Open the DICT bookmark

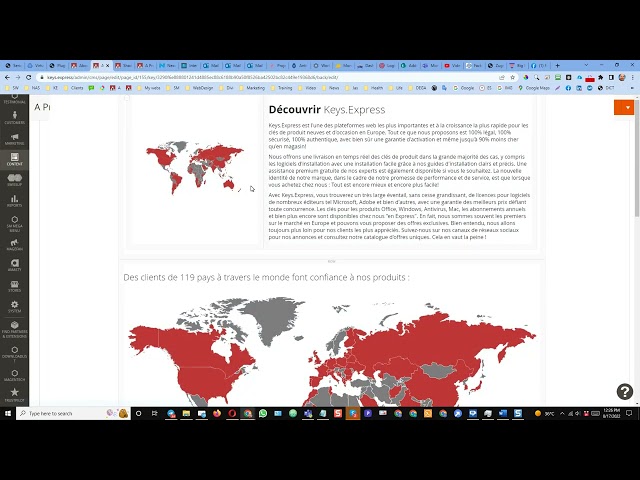pyautogui.click(x=607, y=88)
